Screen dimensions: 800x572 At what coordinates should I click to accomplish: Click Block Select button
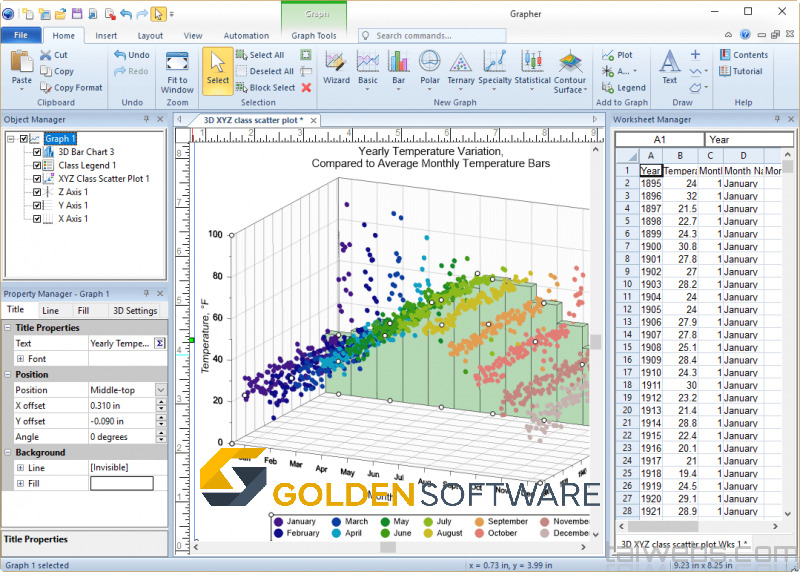click(266, 88)
